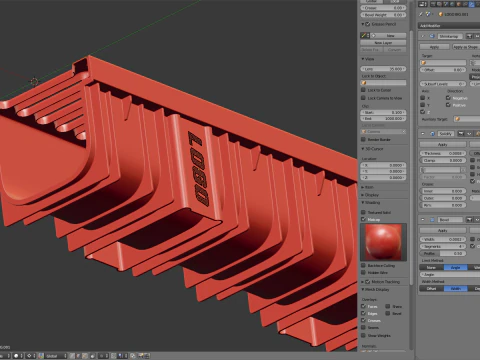This screenshot has width=480, height=360.
Task: Toggle the Faces overlay checkbox
Action: (363, 306)
